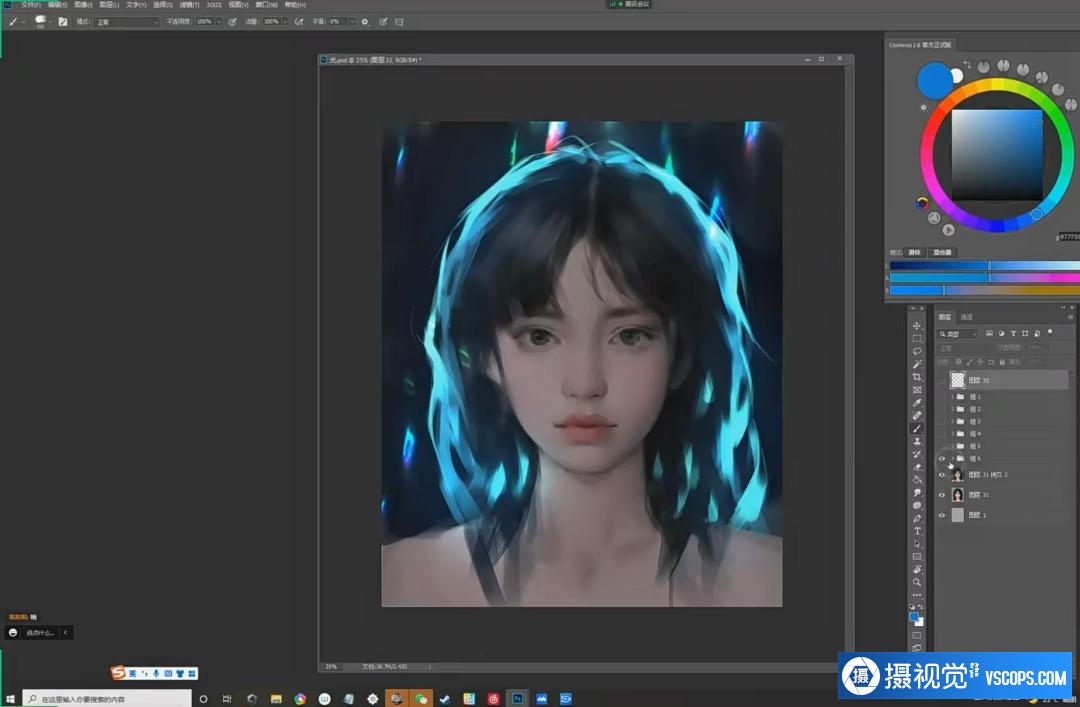Image resolution: width=1080 pixels, height=707 pixels.
Task: Select the Zoom tool
Action: (917, 582)
